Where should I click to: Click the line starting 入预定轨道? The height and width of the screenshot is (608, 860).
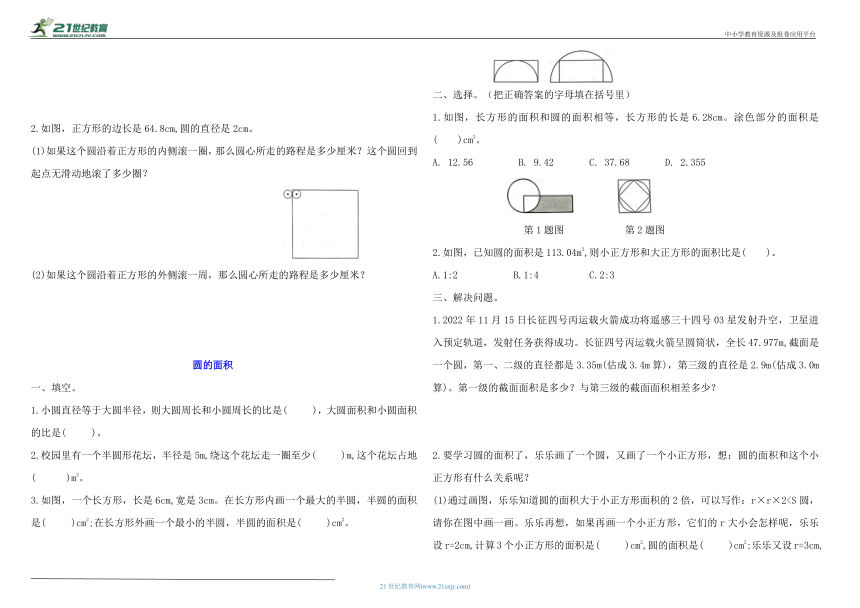coord(626,343)
